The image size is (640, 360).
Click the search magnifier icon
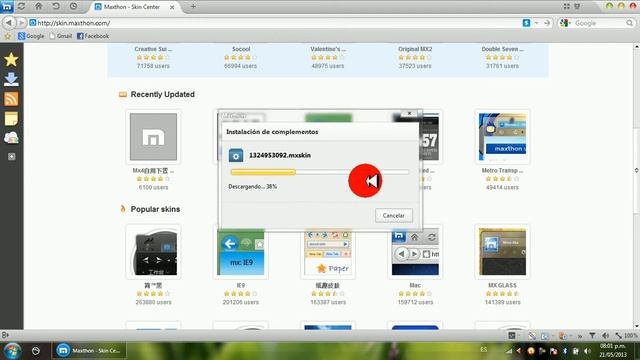click(x=630, y=23)
